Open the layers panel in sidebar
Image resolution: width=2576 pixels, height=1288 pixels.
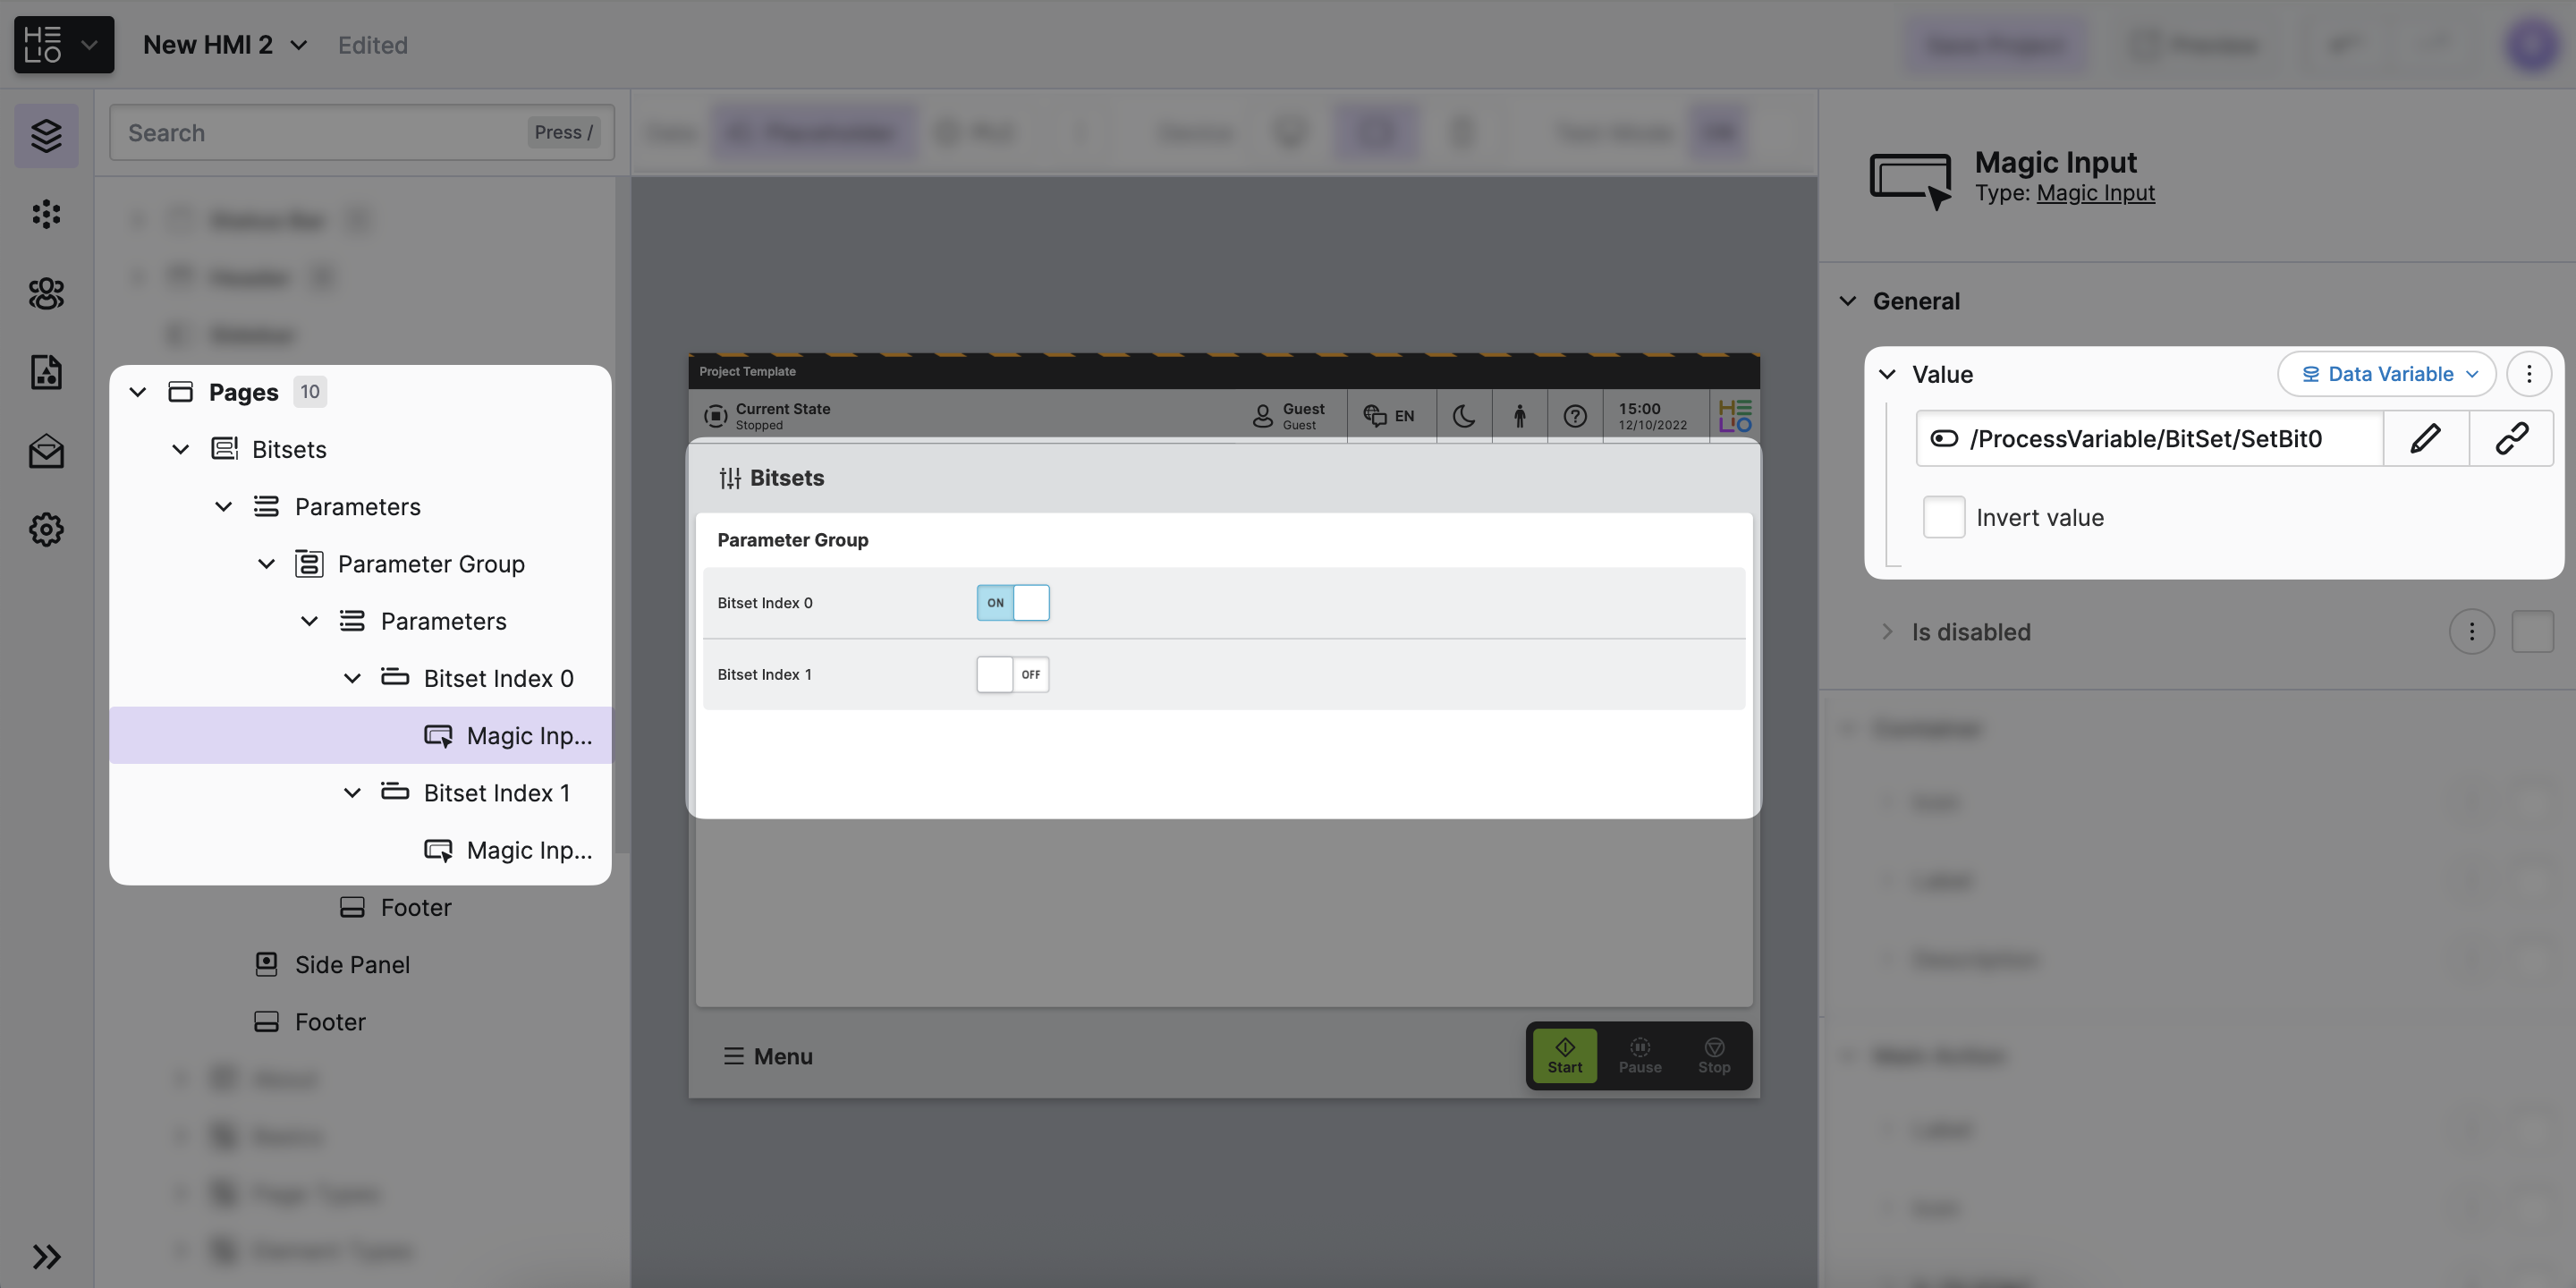(x=46, y=135)
